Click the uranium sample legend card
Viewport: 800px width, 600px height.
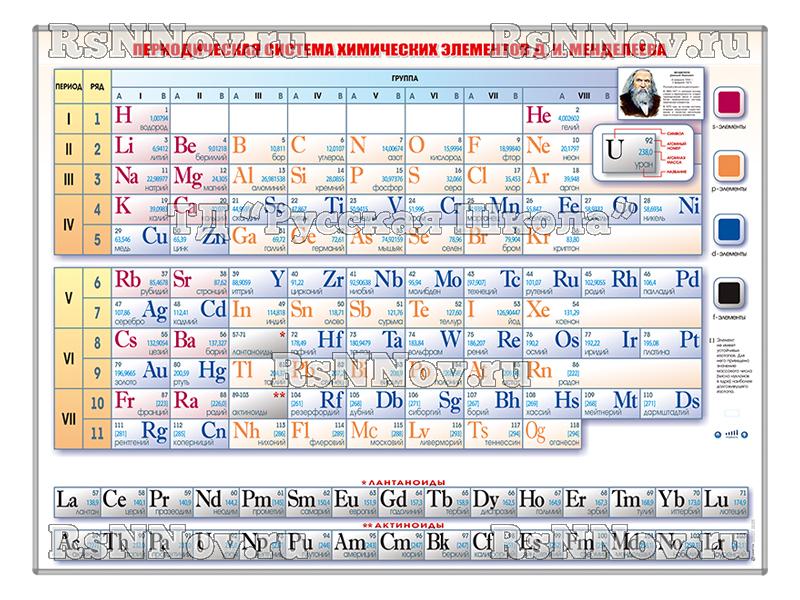coord(644,152)
